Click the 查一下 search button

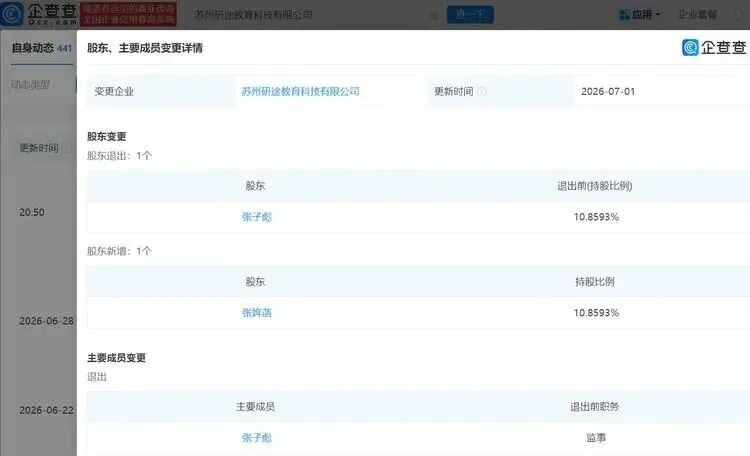coord(470,14)
